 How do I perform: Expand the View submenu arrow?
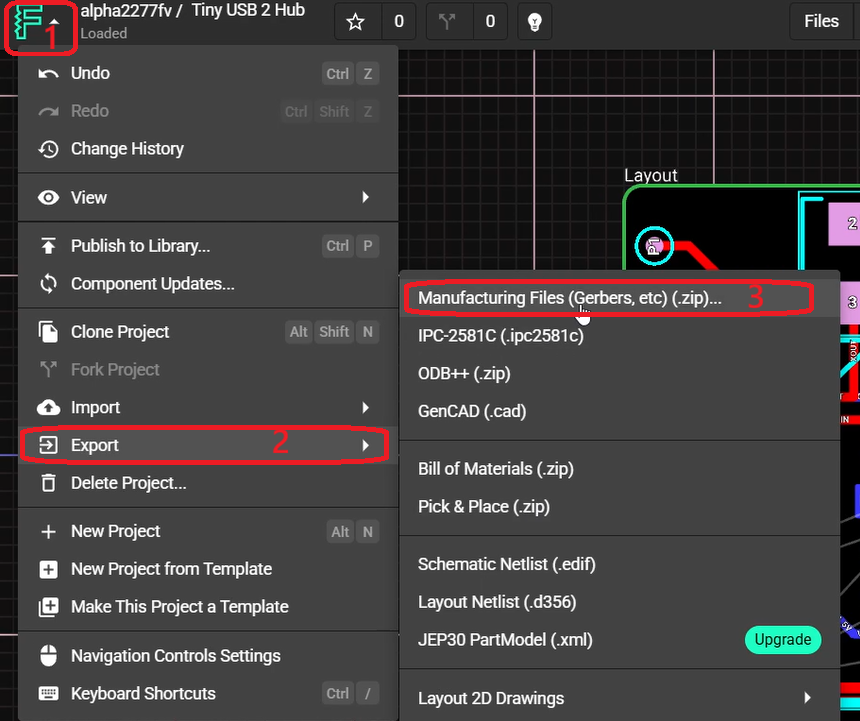(x=366, y=197)
